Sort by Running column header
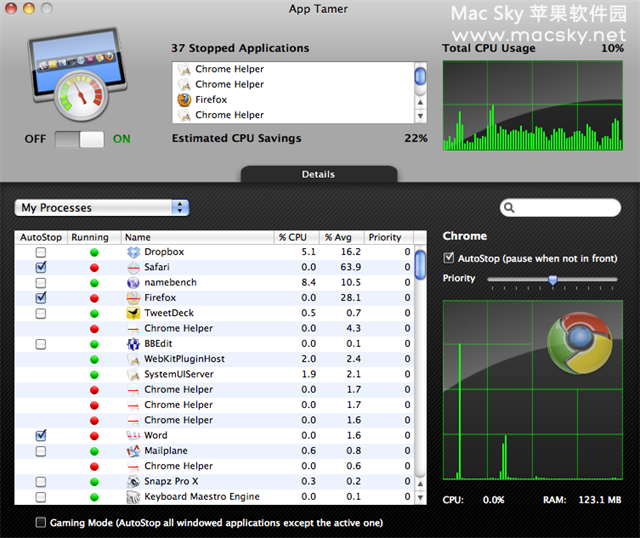 94,238
